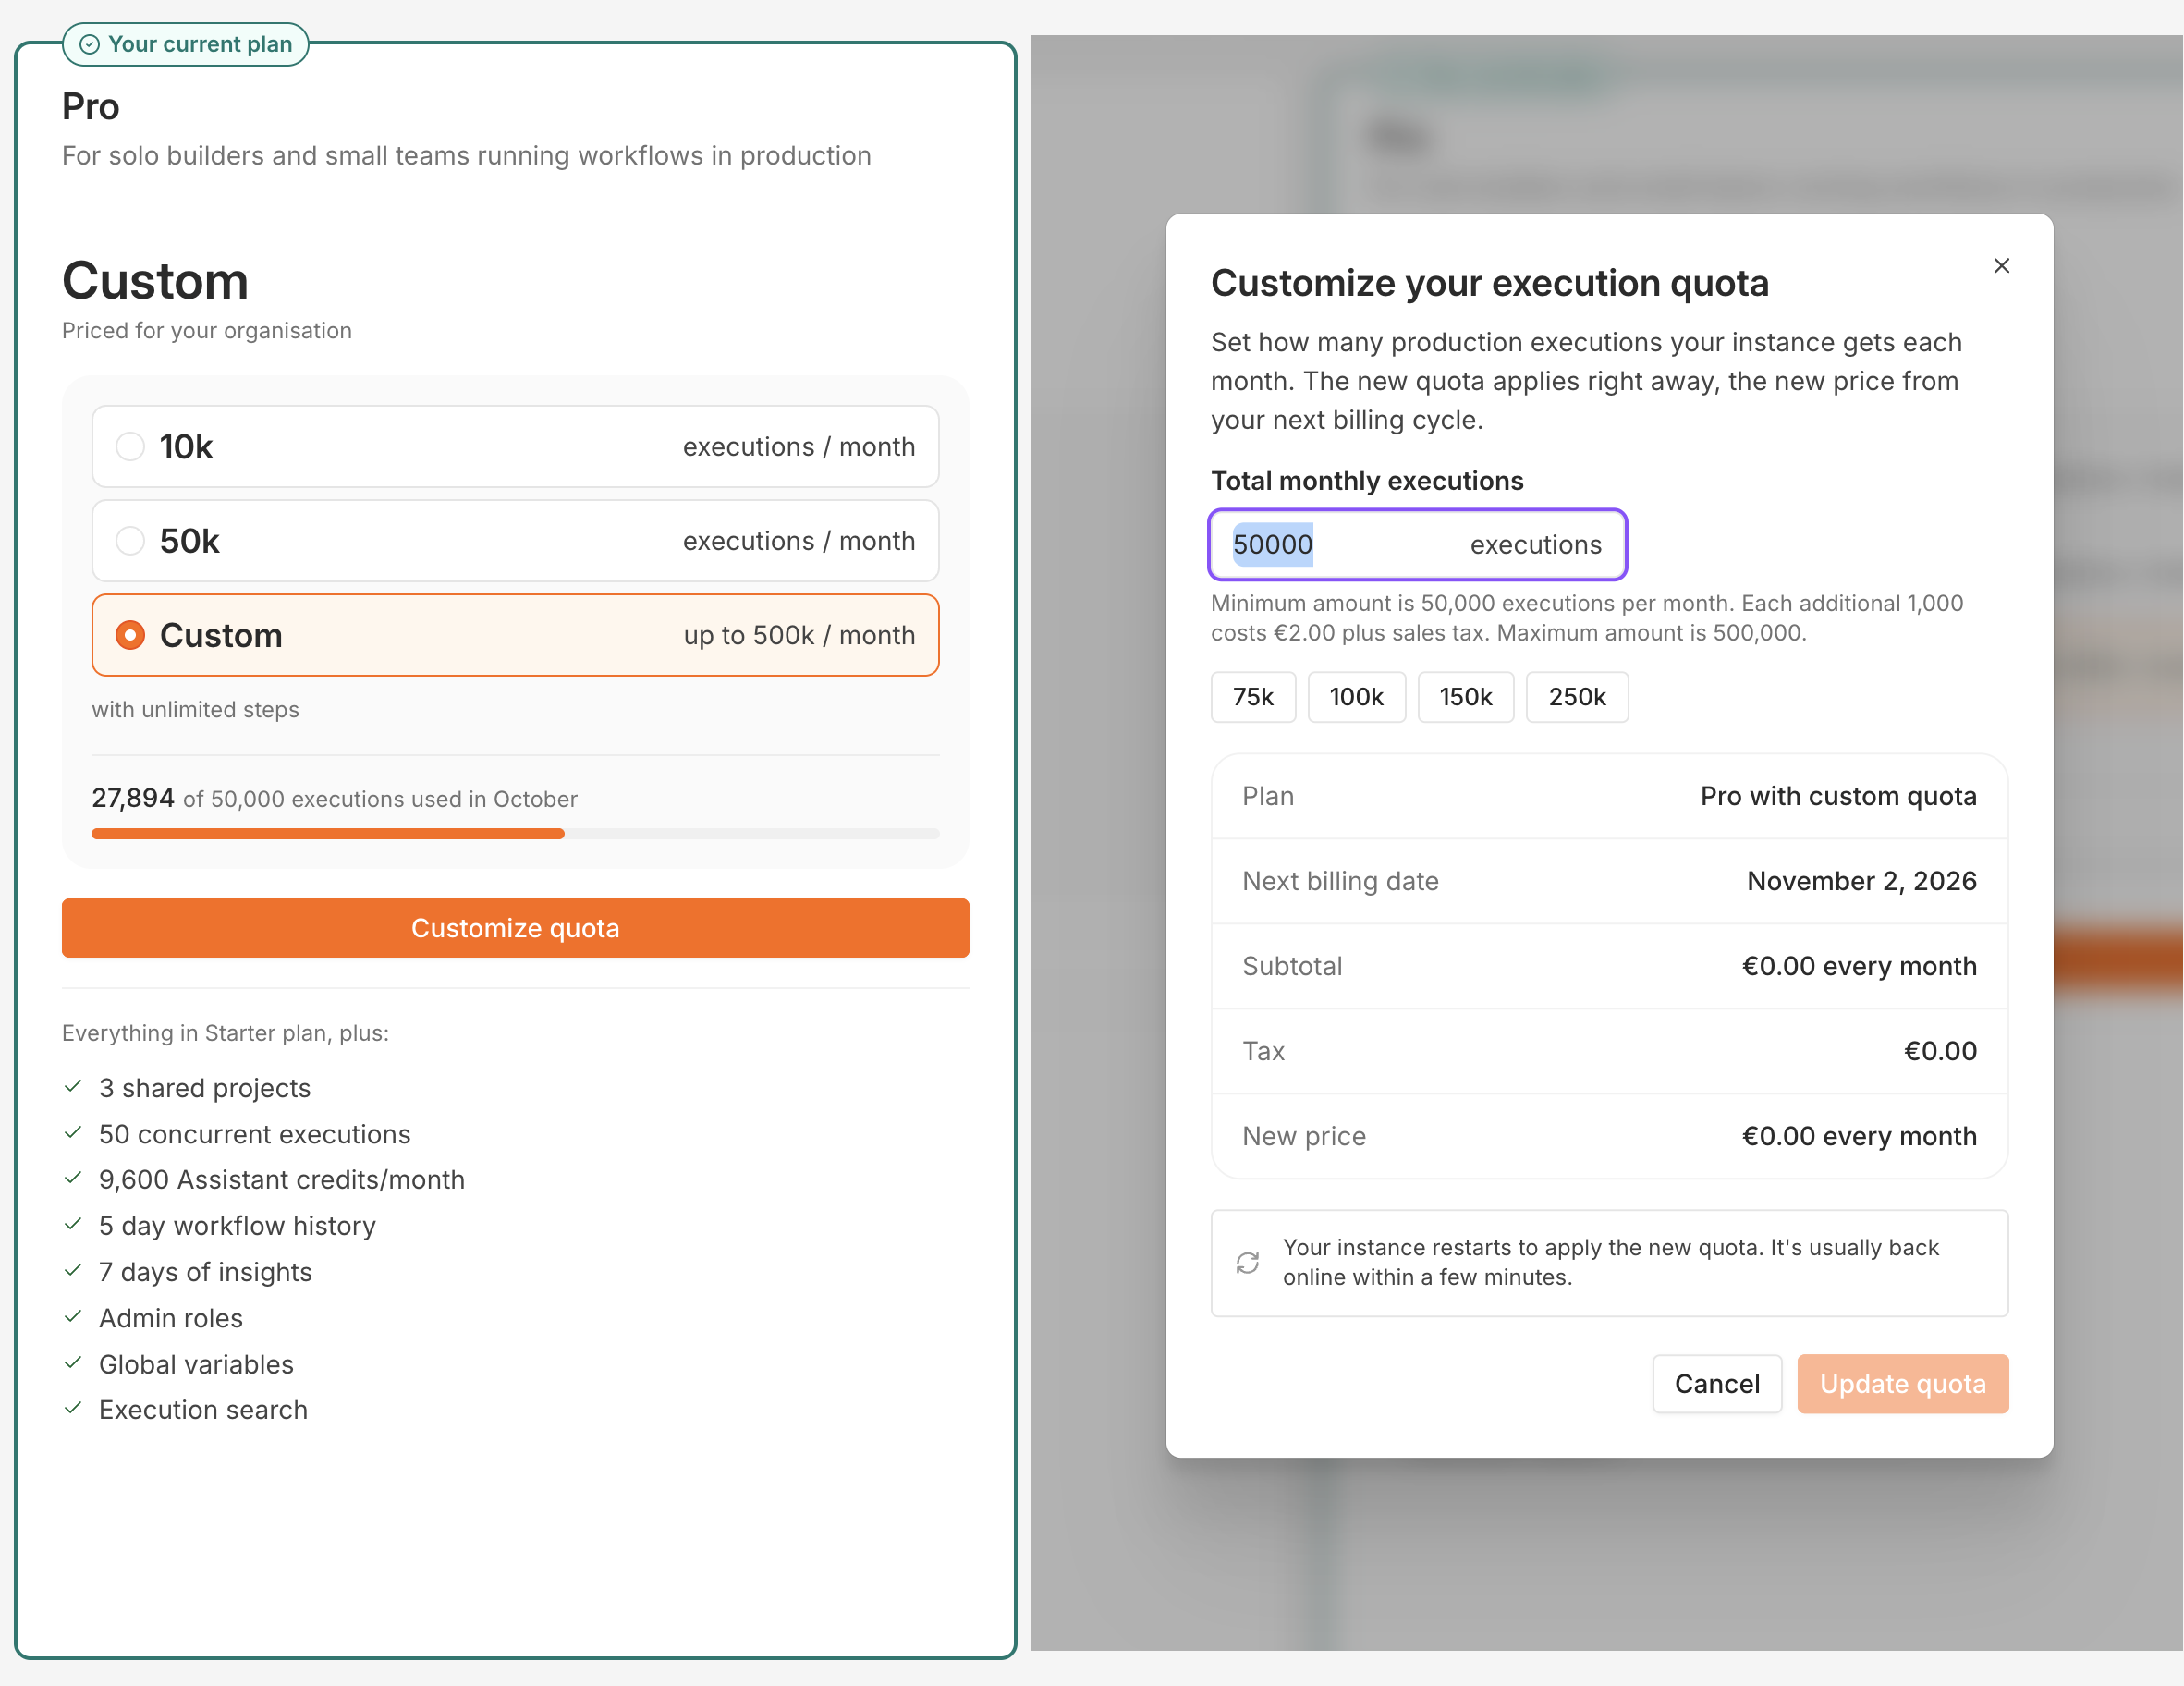Click the Subtotal '€0.00 every month' value
Screen dimensions: 2184x1686
1859,966
